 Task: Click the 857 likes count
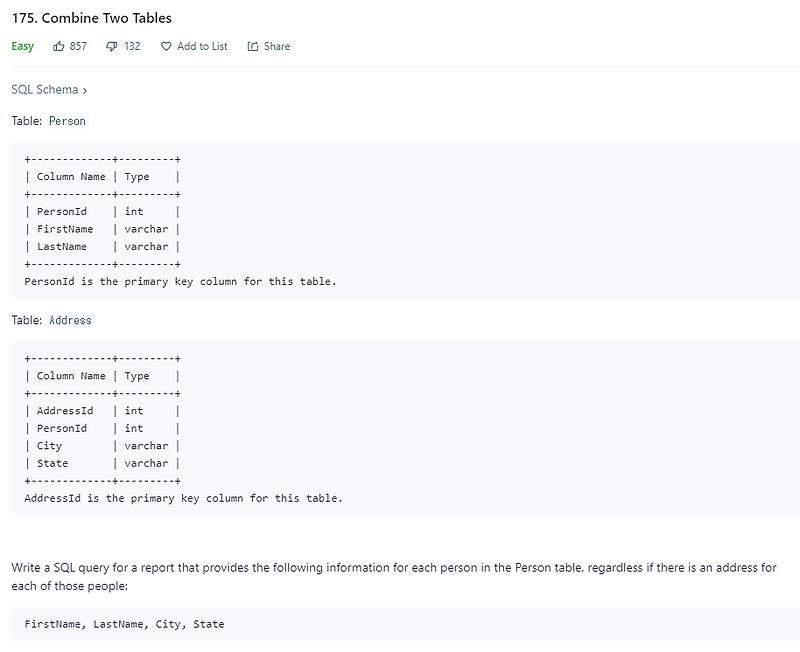(x=78, y=46)
